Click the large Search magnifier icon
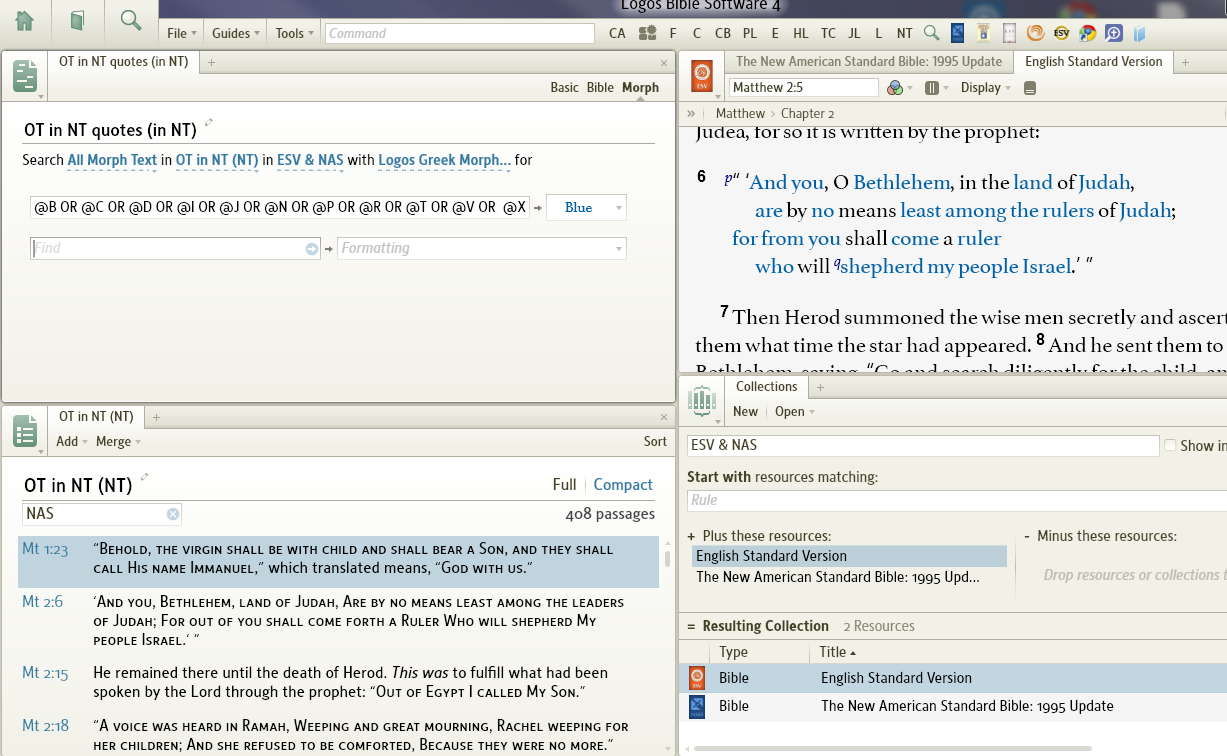This screenshot has height=756, width=1227. pos(130,21)
